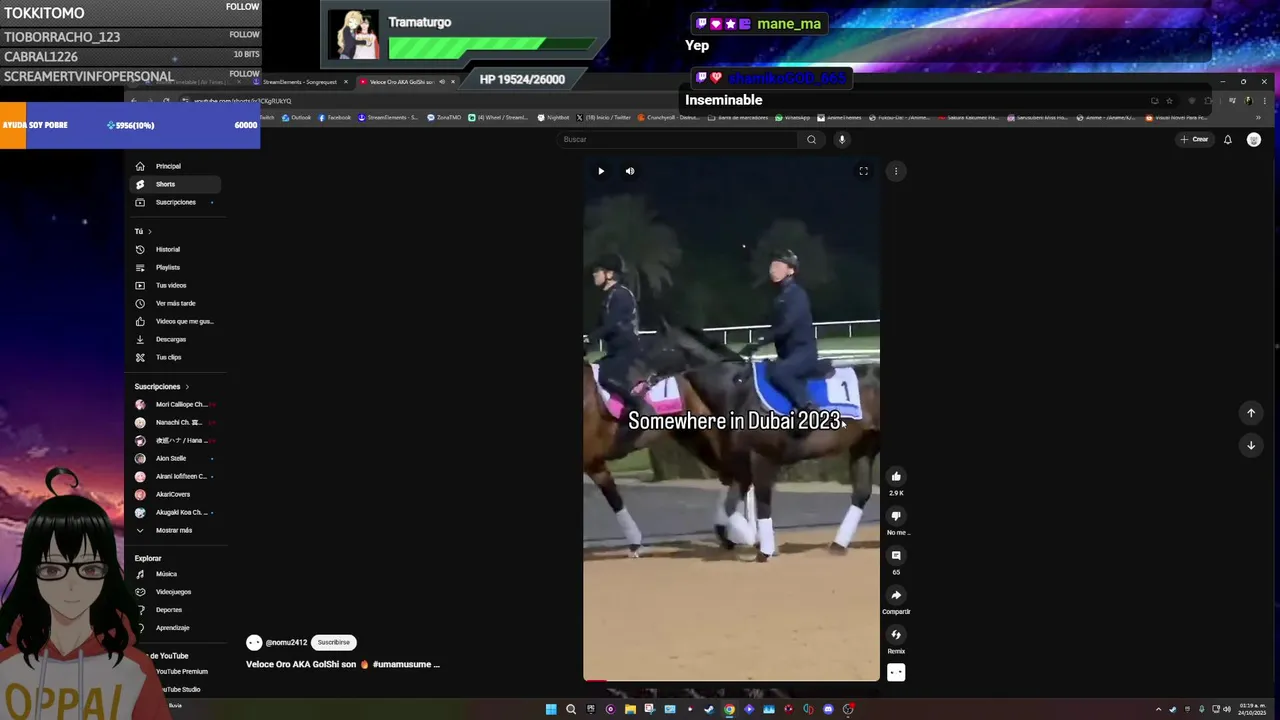Open Nanashi Ch. subscription
This screenshot has height=720, width=1280.
click(x=176, y=422)
